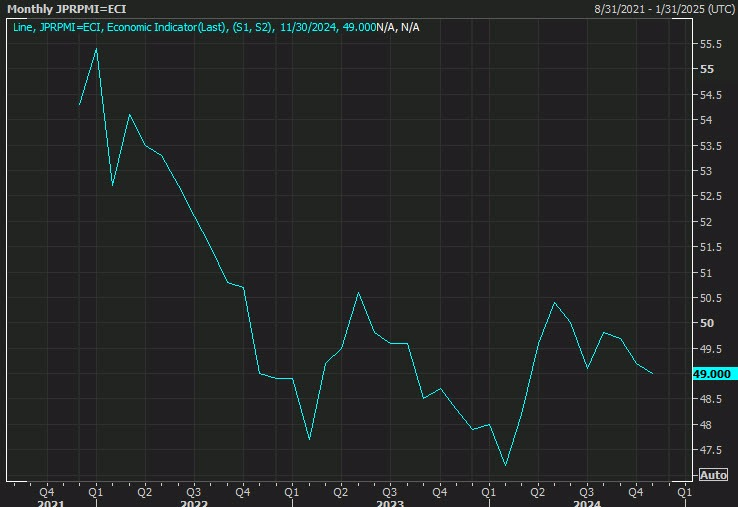Screen dimensions: 738x507
Task: Click the 54.5 y-axis label
Action: tap(711, 95)
